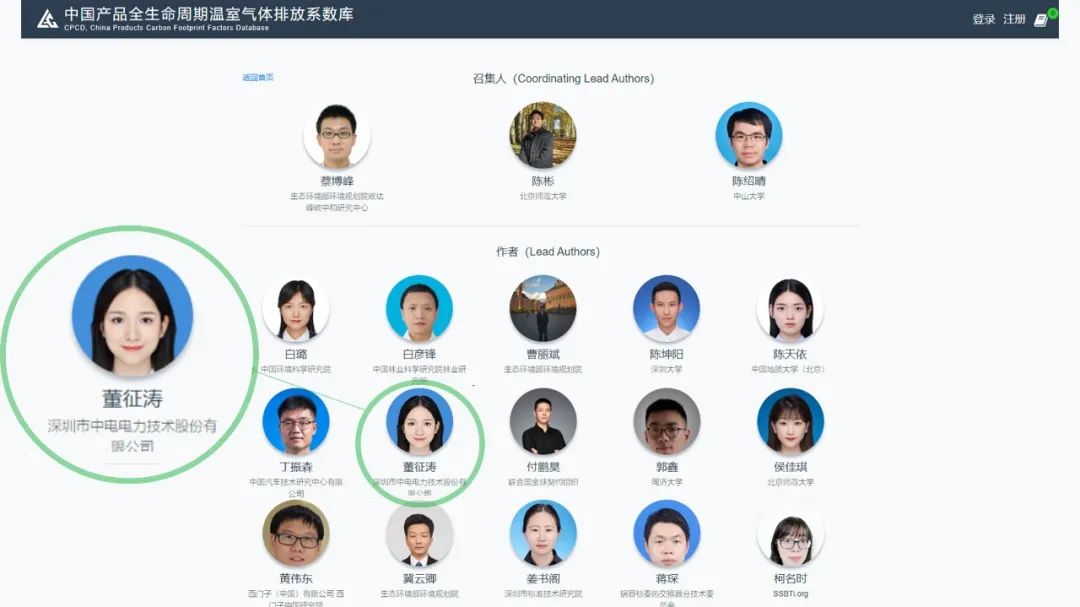Open 黄伟东's profile picture
The image size is (1080, 607).
click(296, 534)
